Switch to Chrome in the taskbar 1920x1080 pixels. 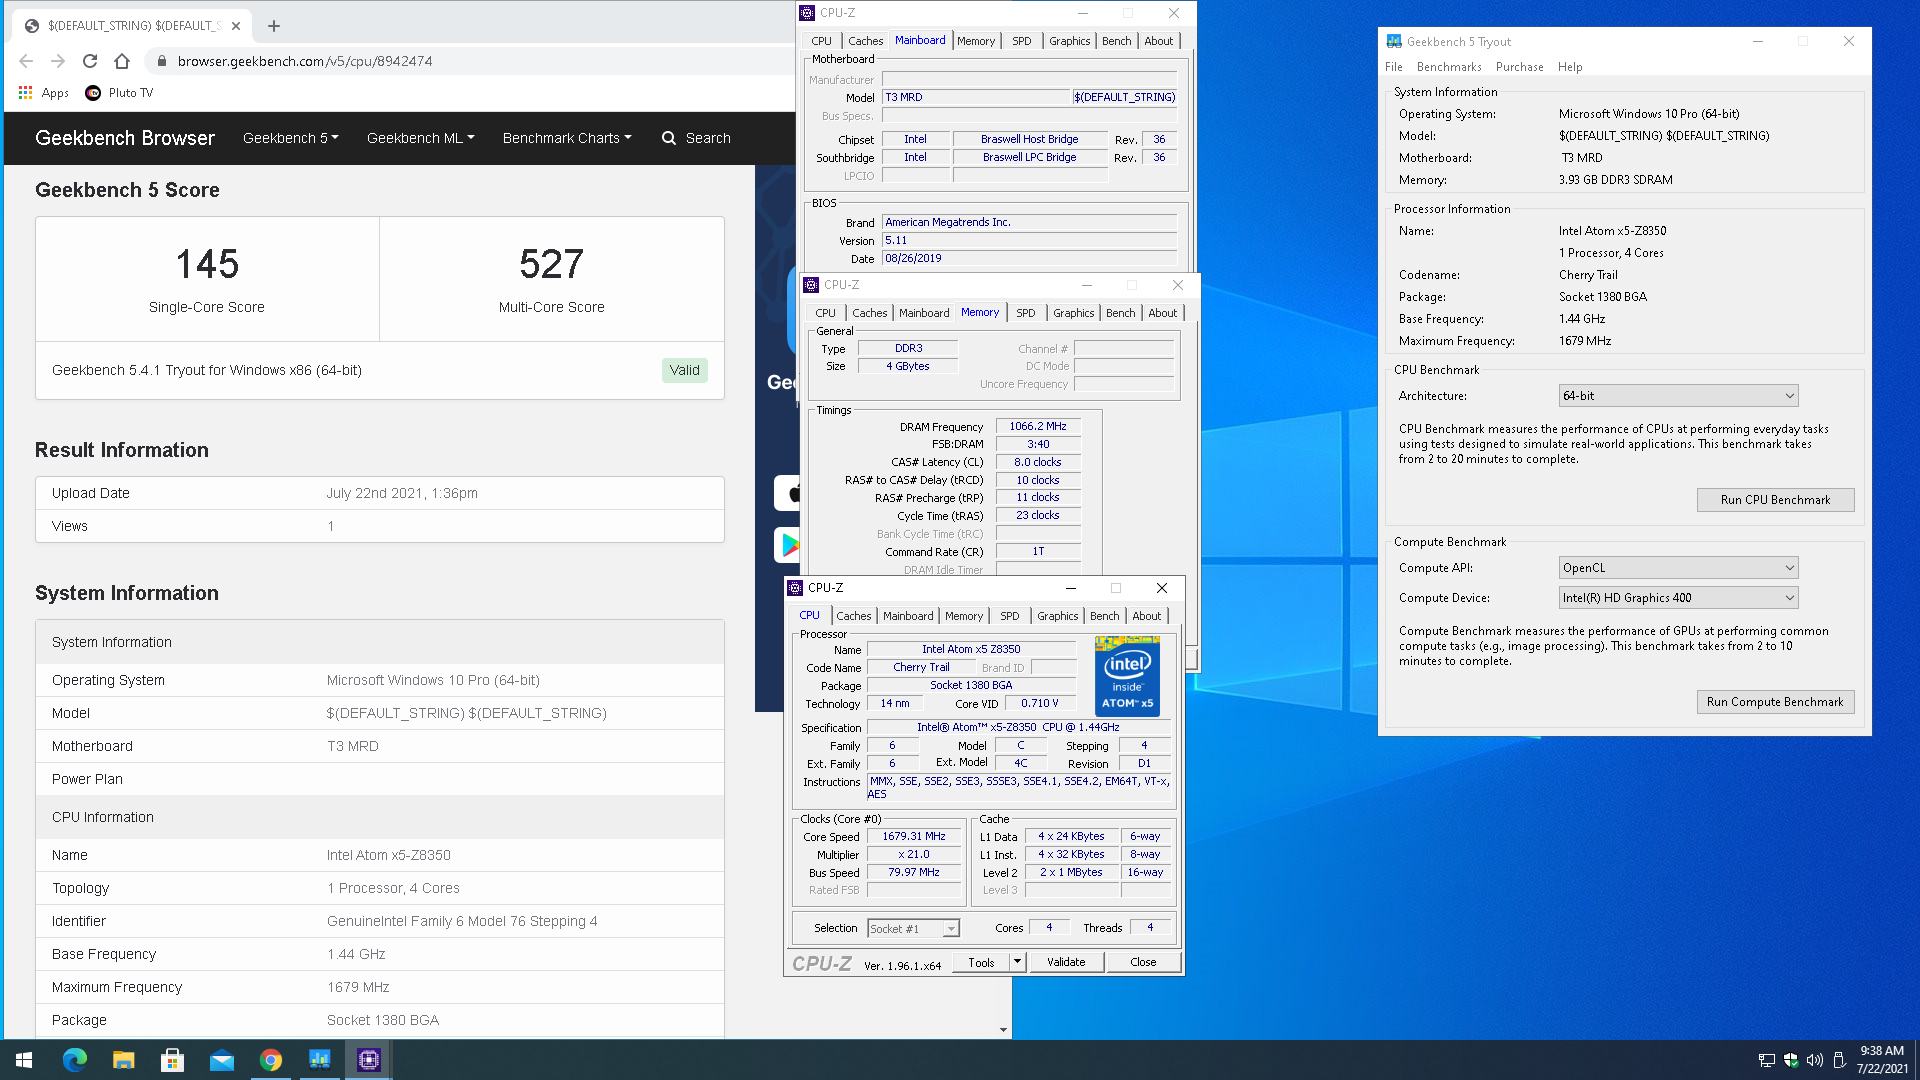click(270, 1060)
